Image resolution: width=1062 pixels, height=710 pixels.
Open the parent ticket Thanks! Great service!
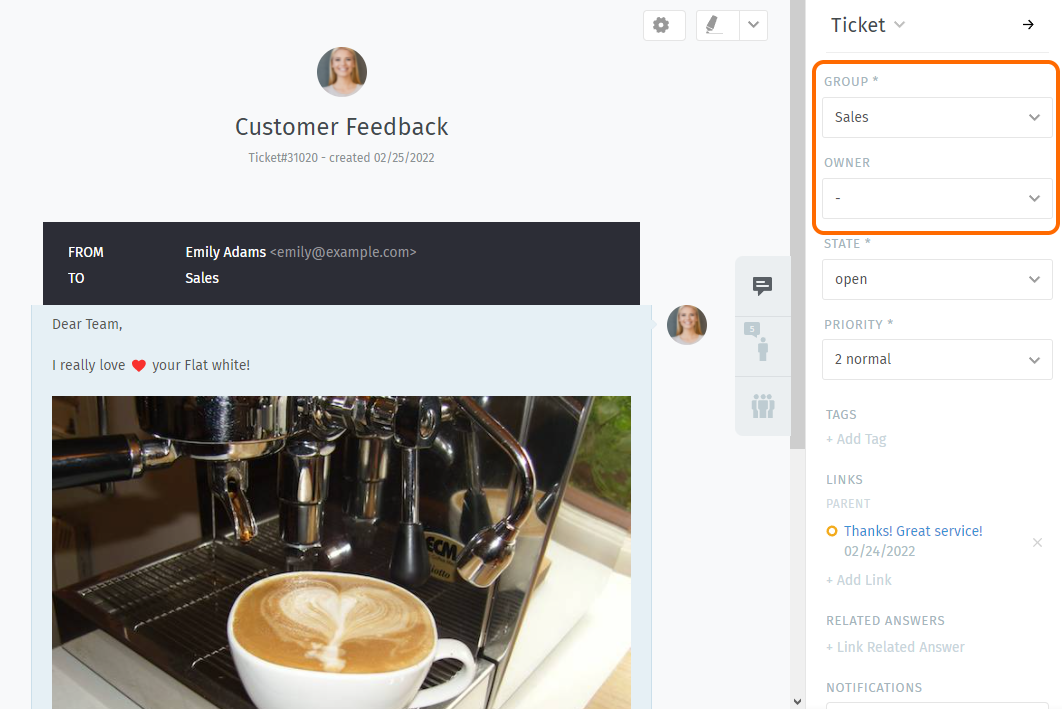[913, 531]
